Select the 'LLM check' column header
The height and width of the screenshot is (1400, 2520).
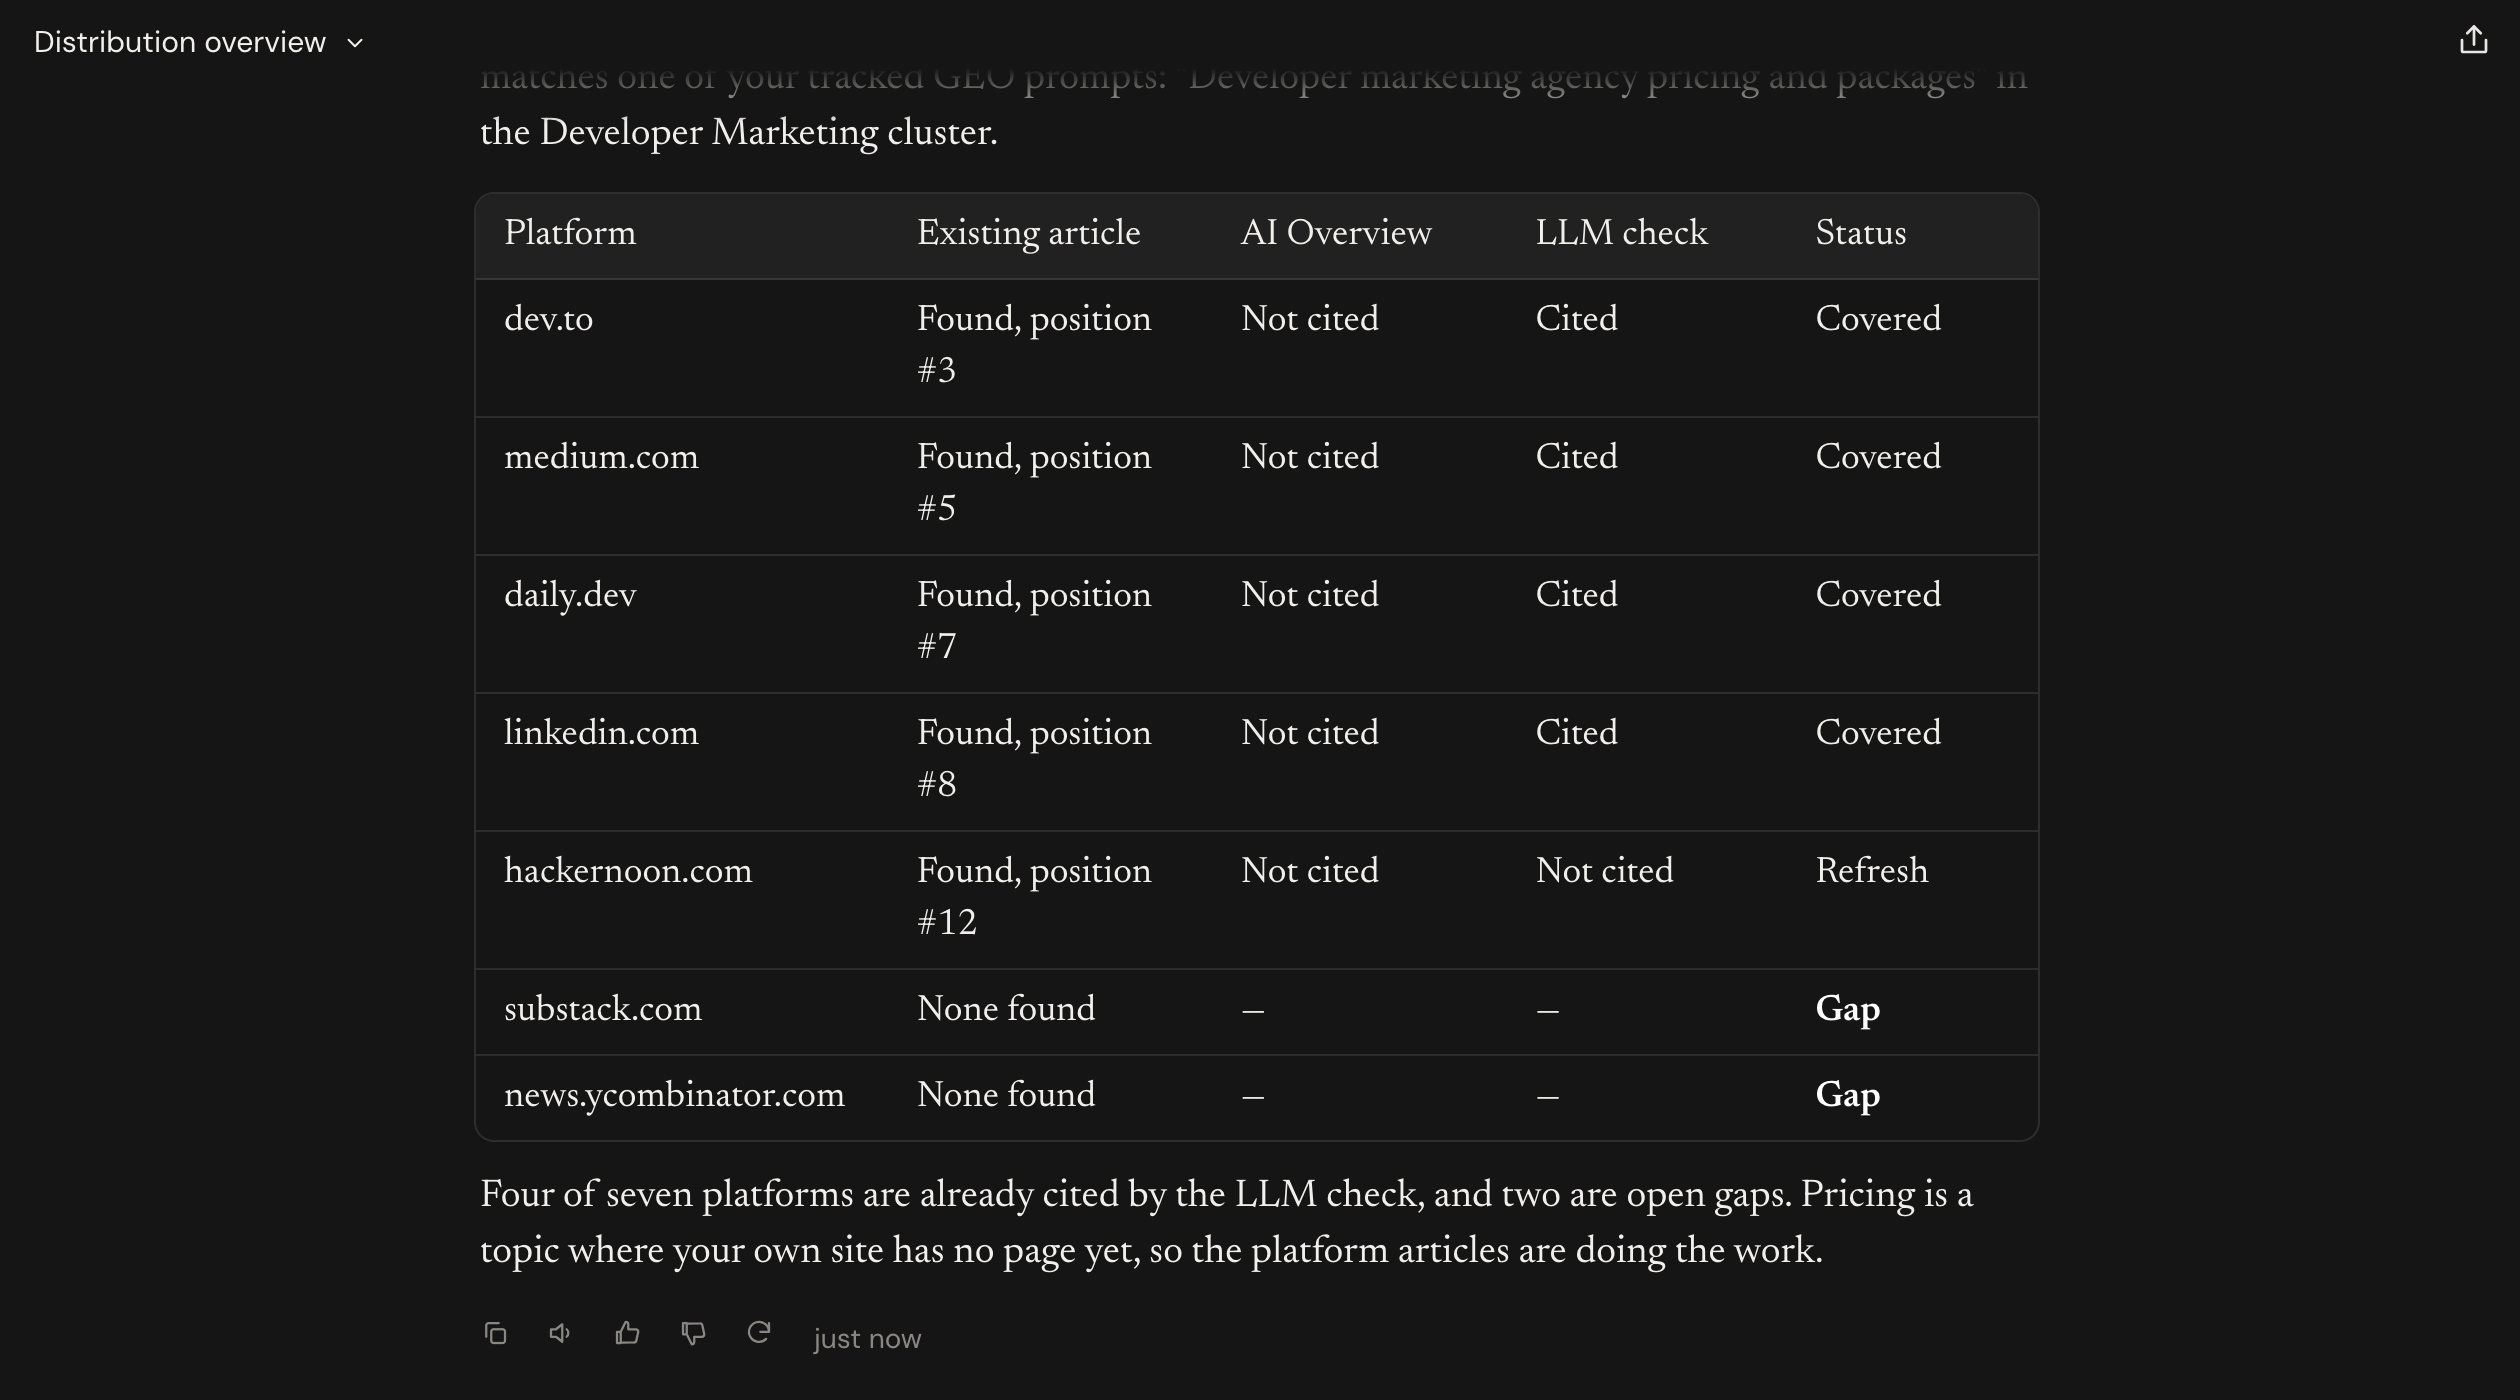[x=1621, y=232]
